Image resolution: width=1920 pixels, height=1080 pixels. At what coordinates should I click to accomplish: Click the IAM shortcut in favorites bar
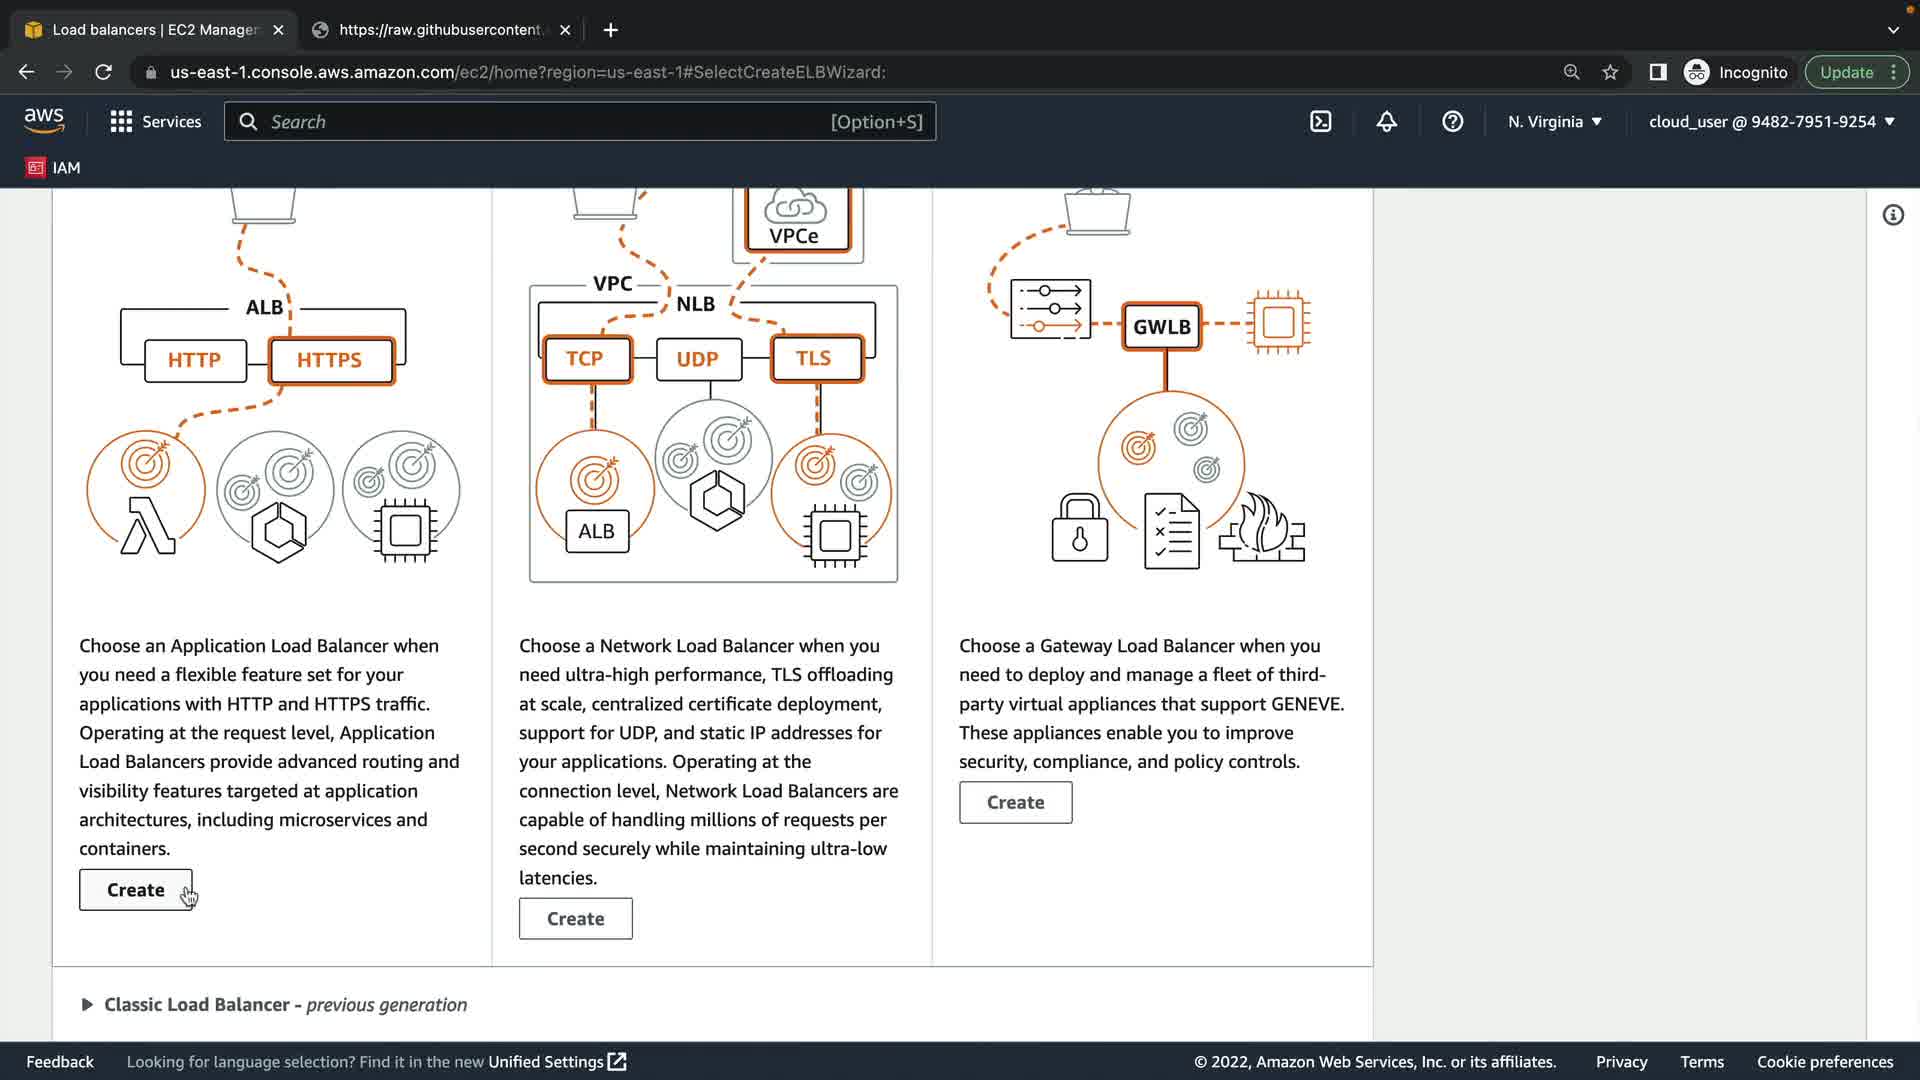coord(53,168)
